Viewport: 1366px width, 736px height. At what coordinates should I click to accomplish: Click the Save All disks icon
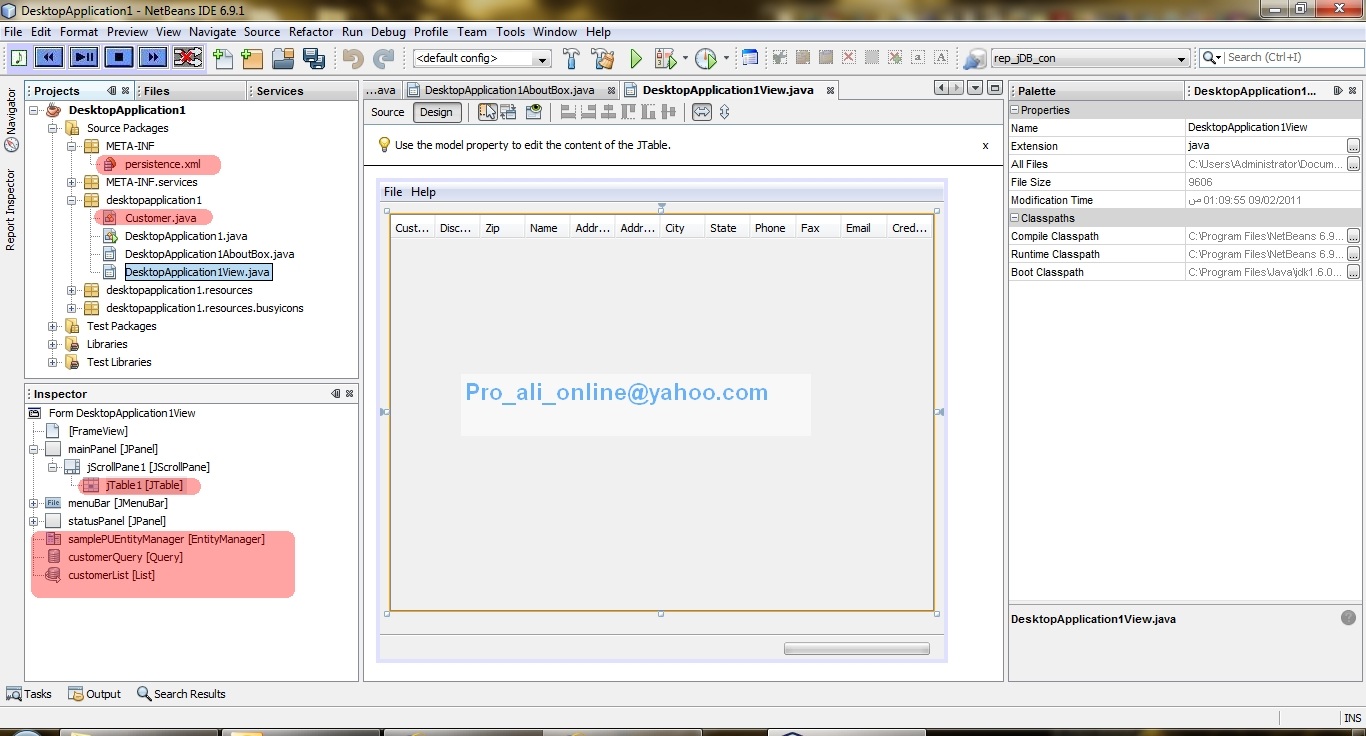point(314,58)
